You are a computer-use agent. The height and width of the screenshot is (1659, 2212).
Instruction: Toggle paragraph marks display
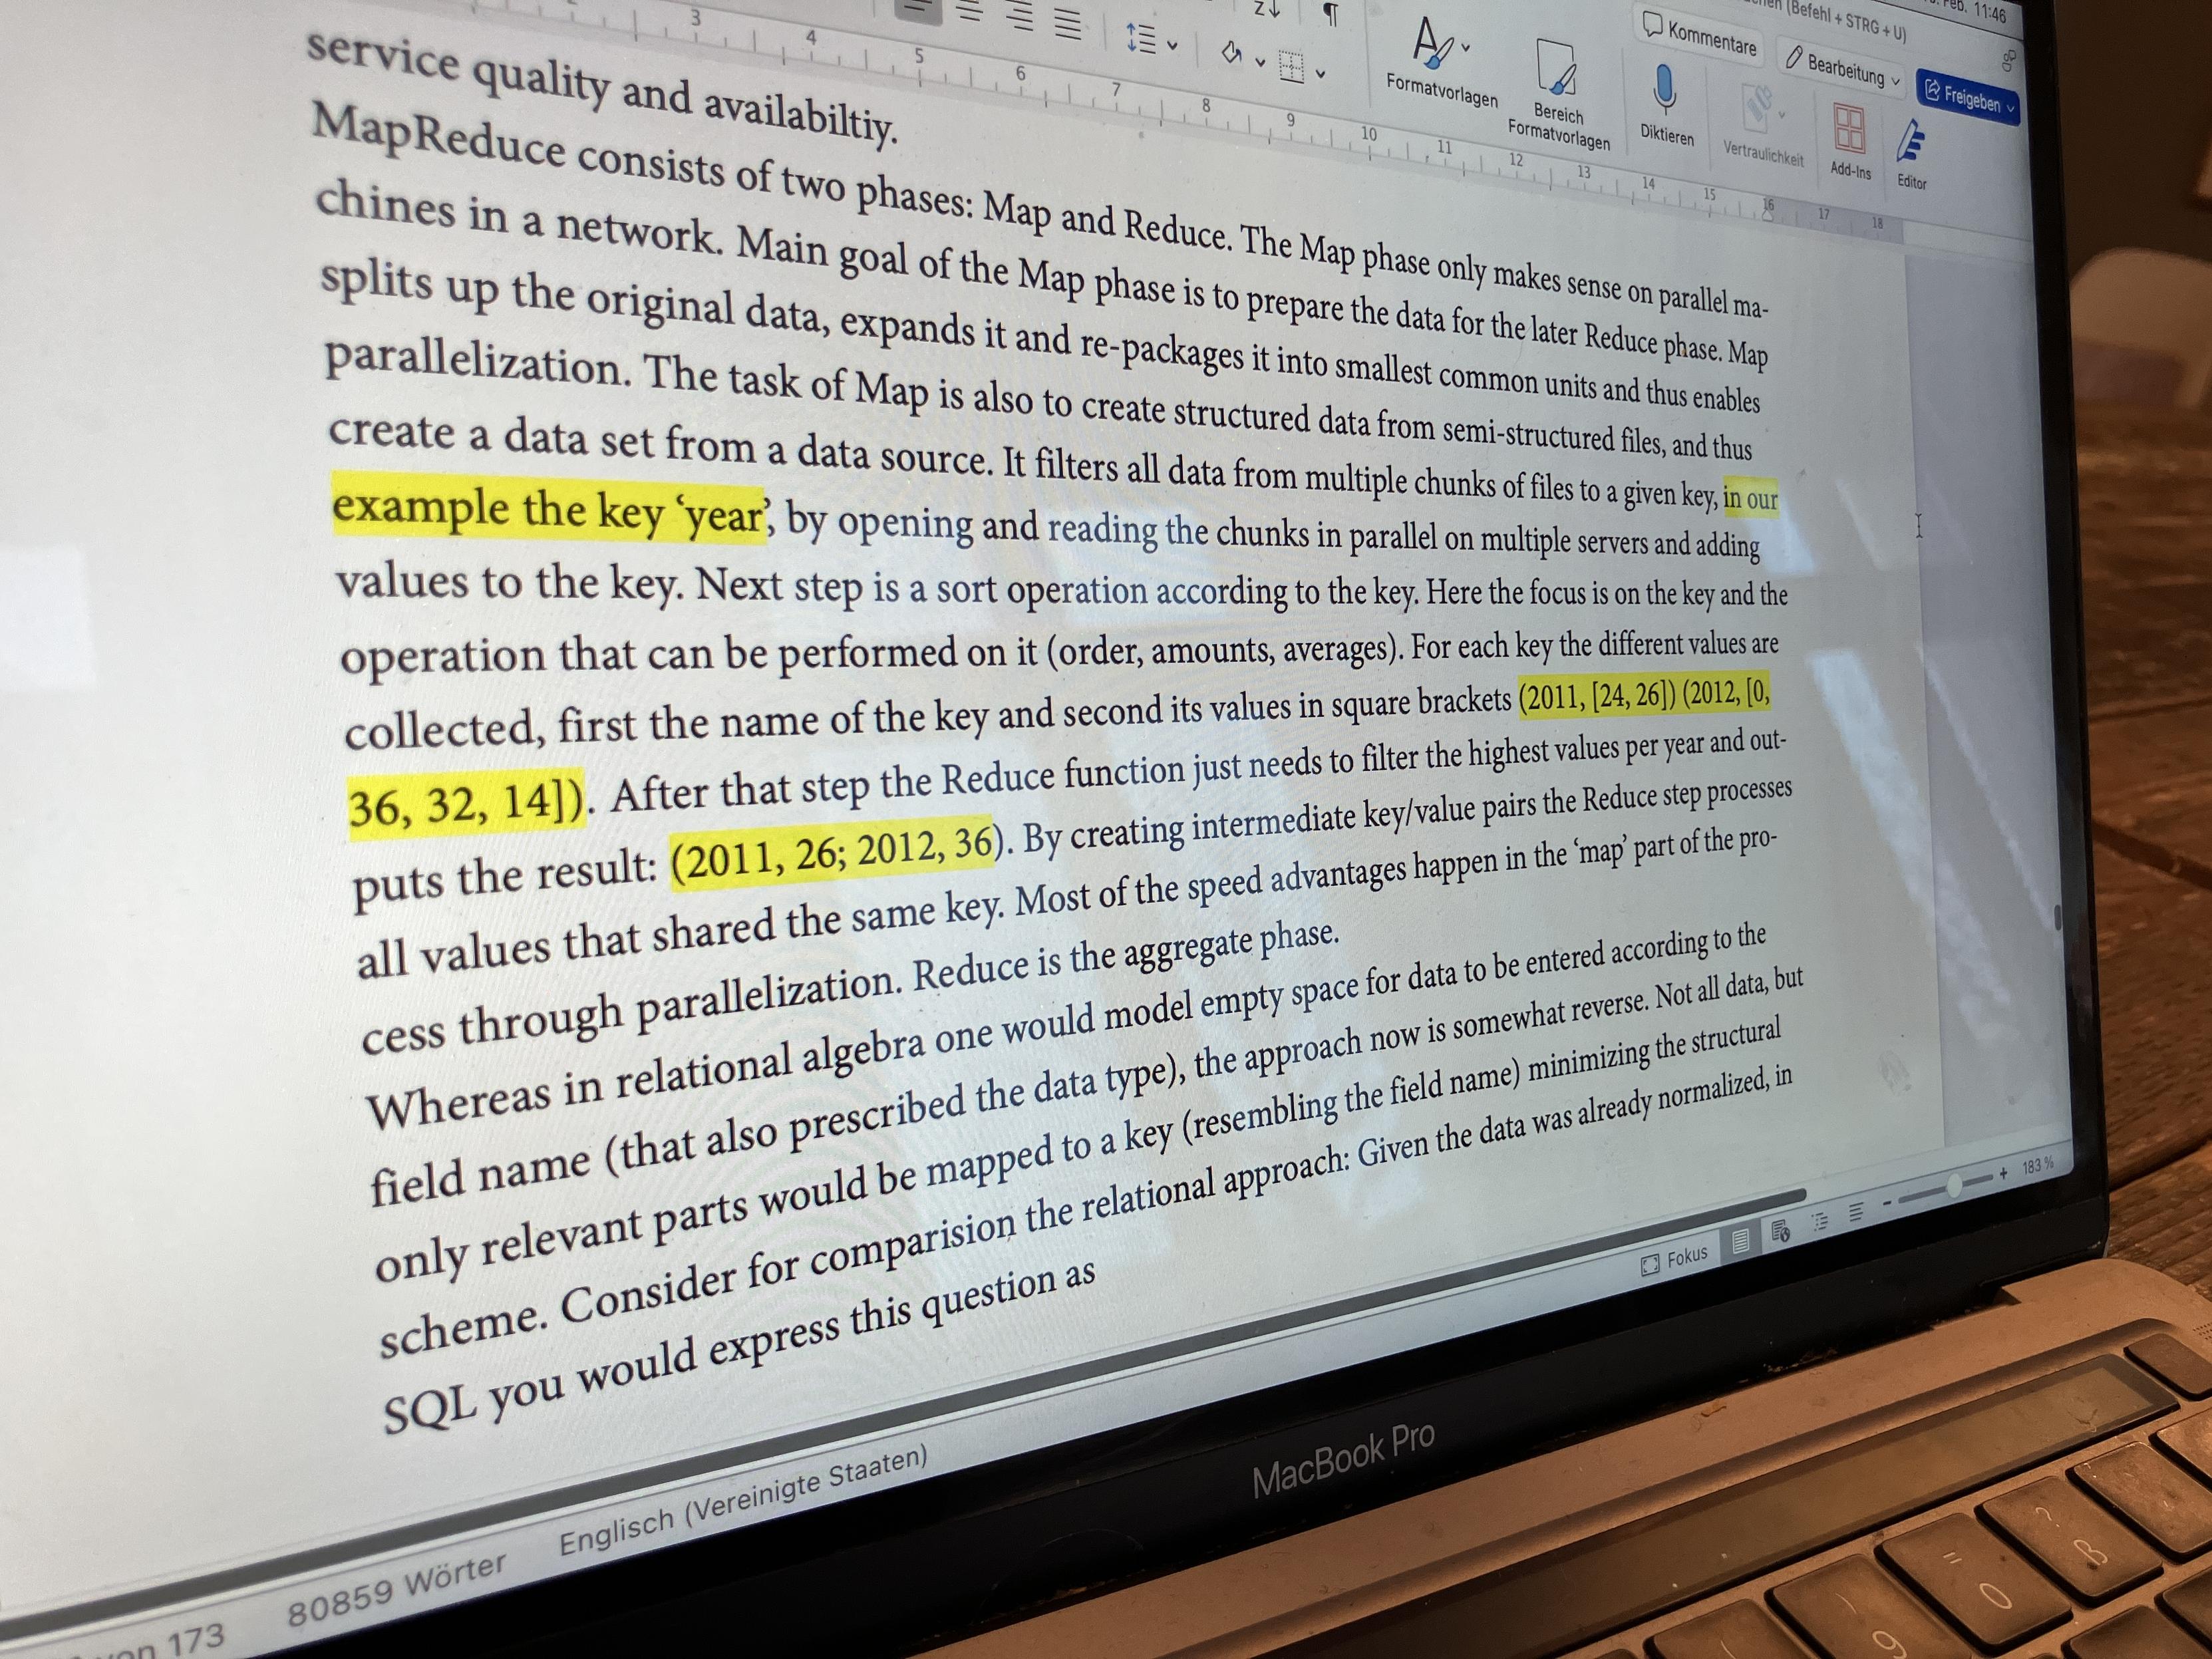click(x=1331, y=15)
